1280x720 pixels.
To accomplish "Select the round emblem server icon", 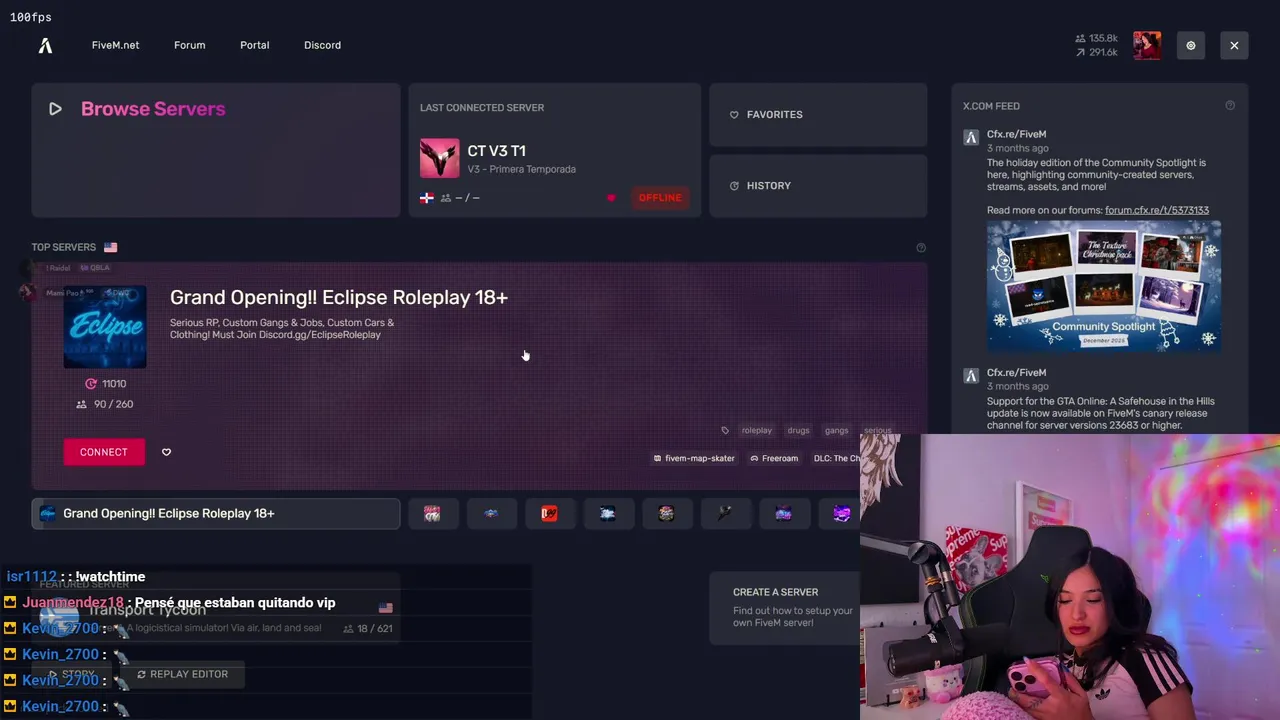I will [666, 513].
